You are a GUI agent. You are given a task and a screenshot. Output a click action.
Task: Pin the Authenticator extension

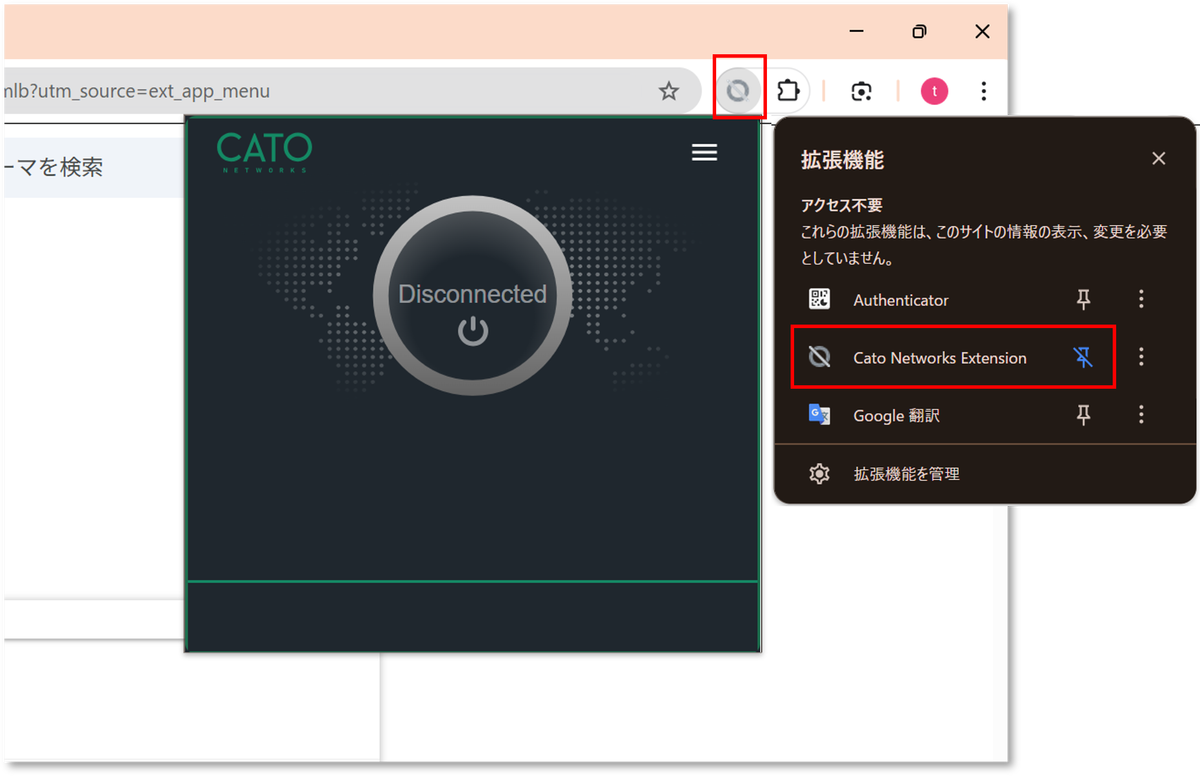click(1083, 300)
